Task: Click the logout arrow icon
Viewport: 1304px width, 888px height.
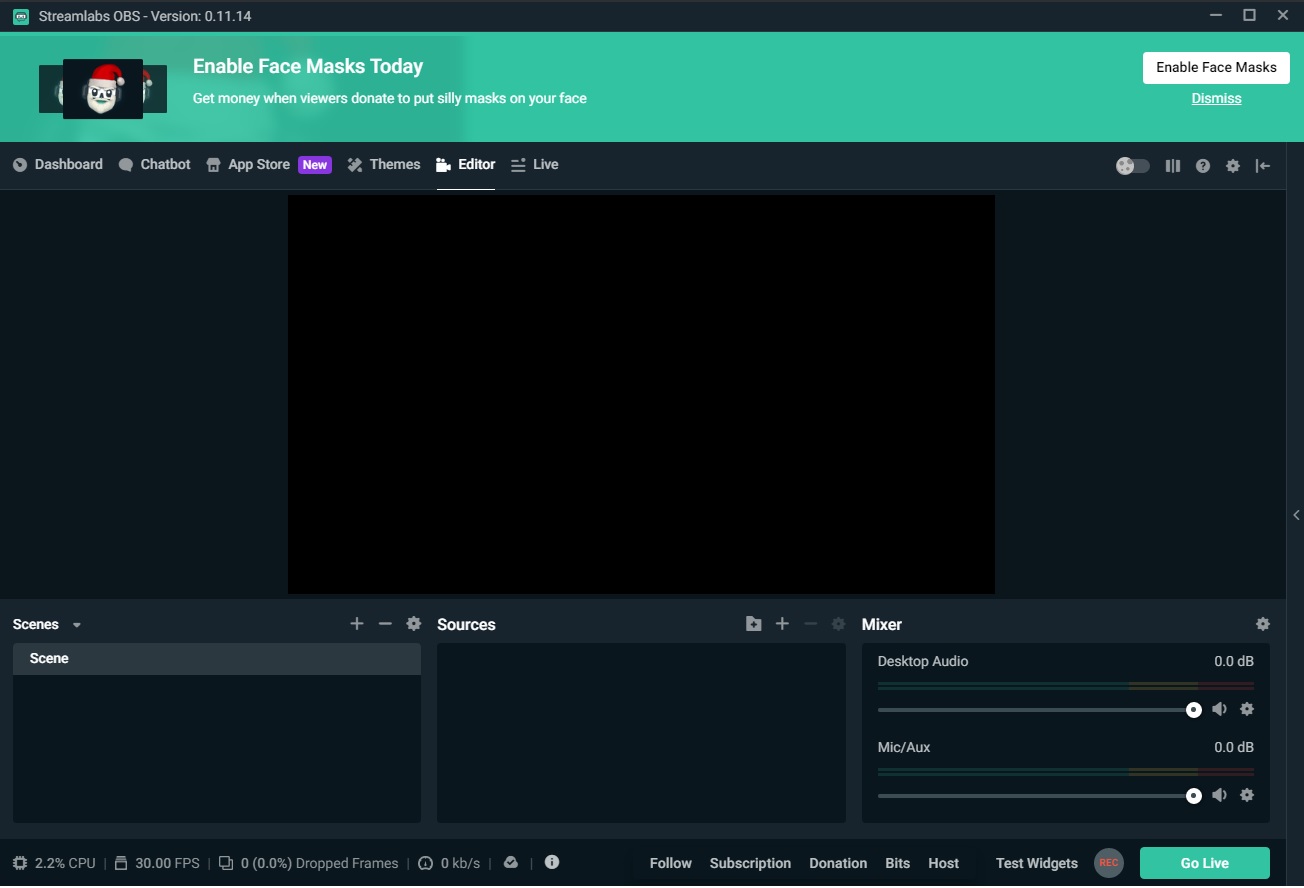Action: (x=1263, y=166)
